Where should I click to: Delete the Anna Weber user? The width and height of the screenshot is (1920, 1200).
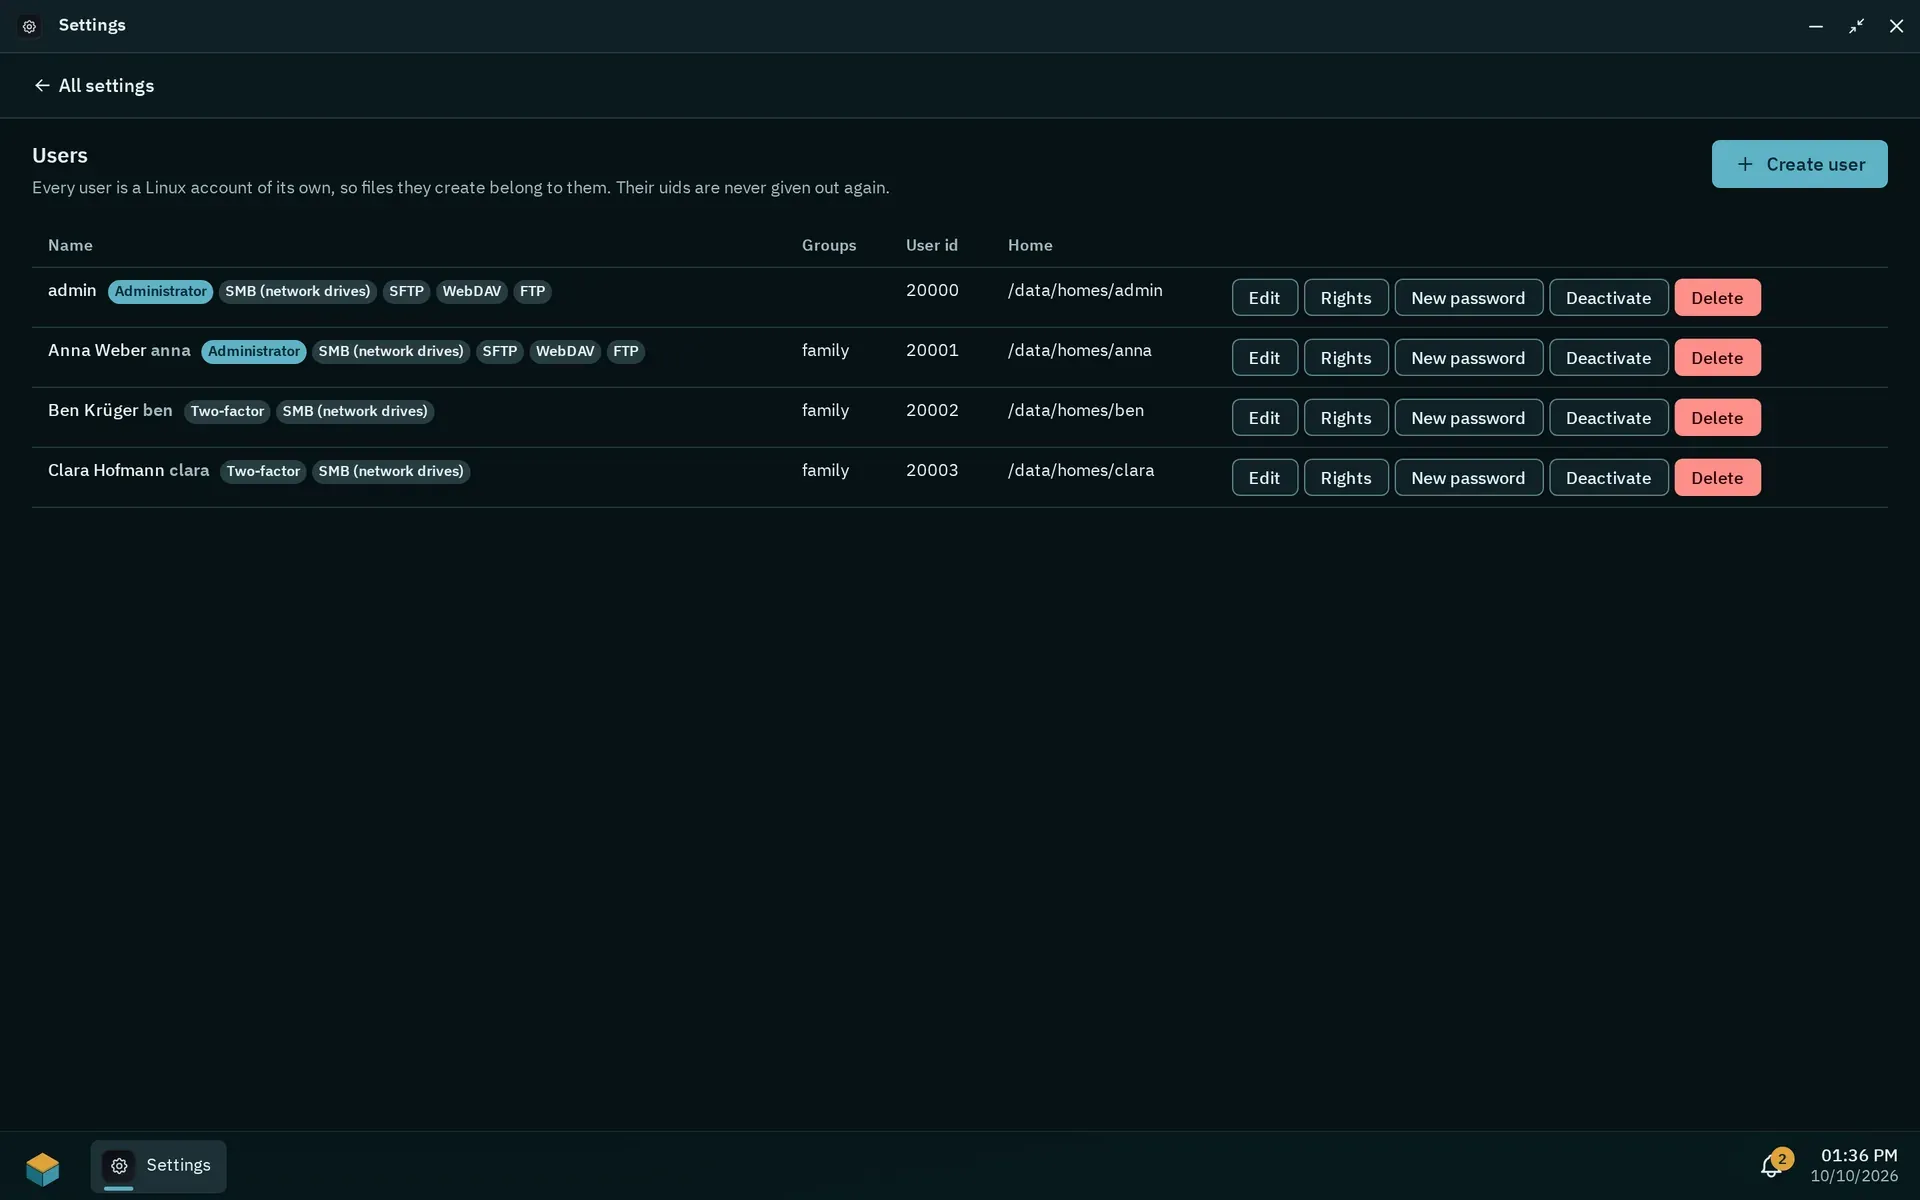pos(1717,358)
